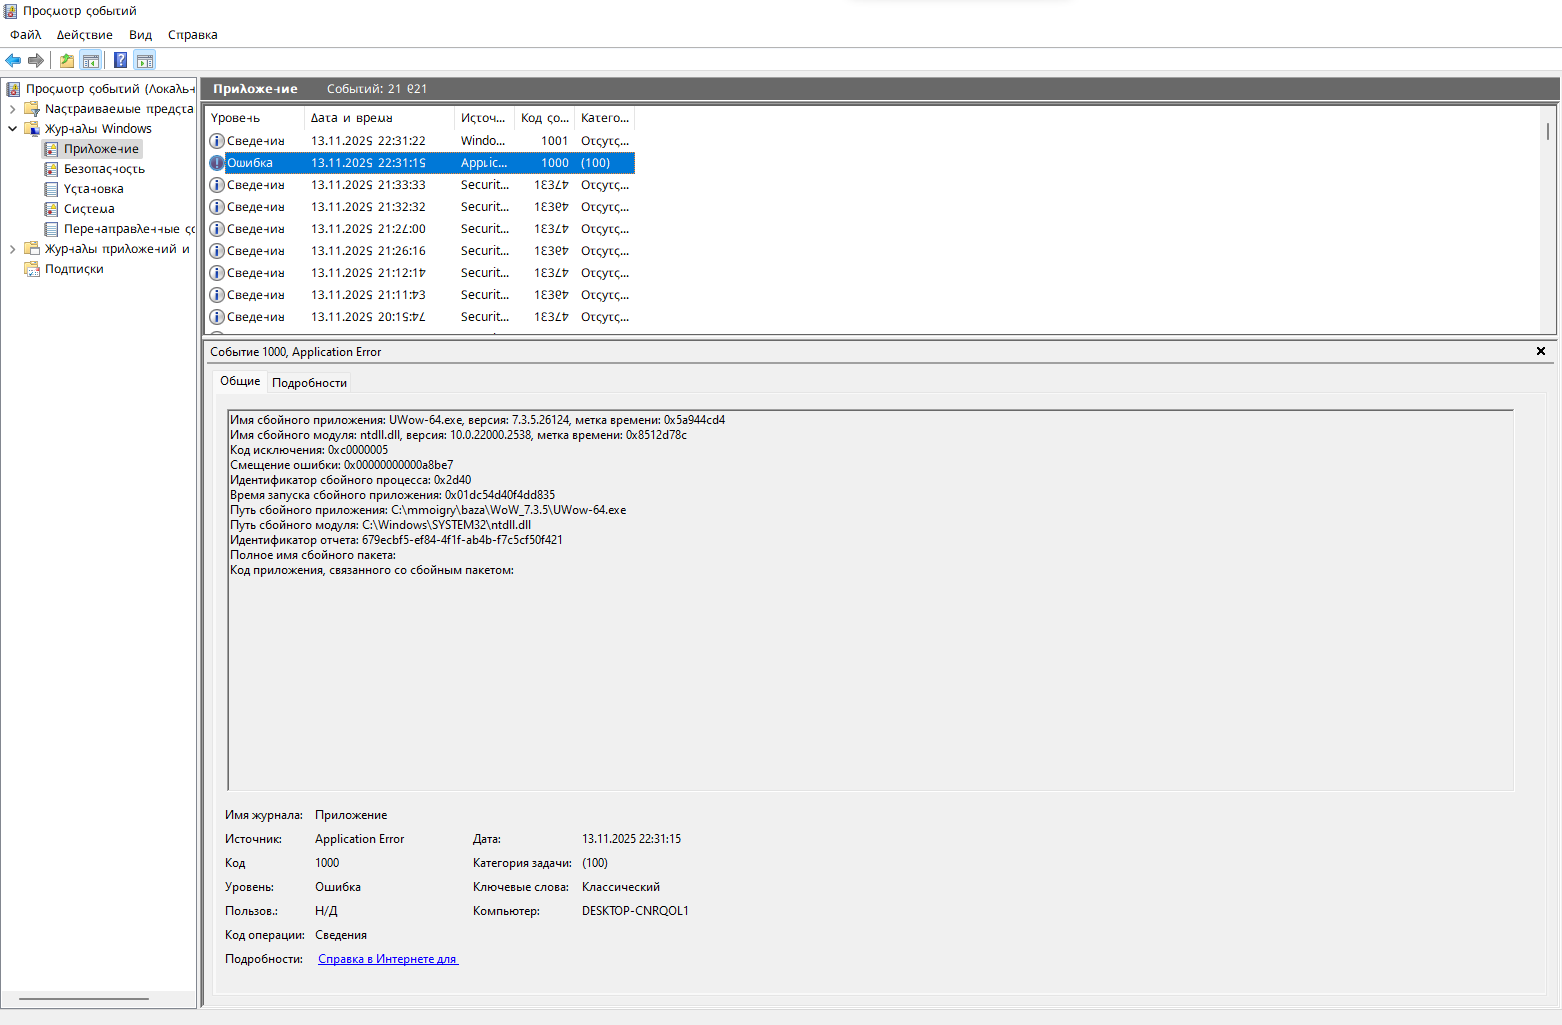This screenshot has height=1025, width=1562.
Task: Select the Система log in the tree
Action: [89, 209]
